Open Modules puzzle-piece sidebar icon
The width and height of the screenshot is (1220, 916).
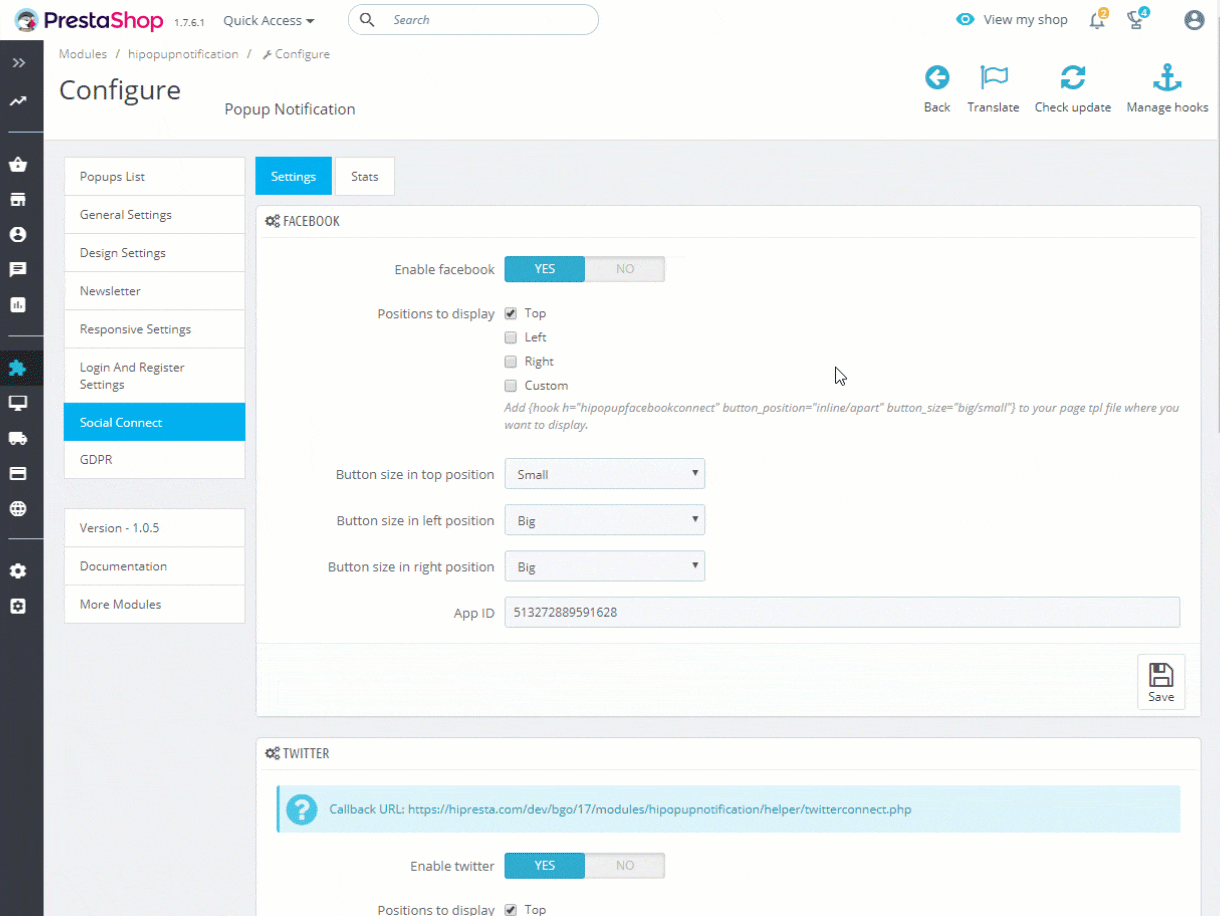(18, 368)
